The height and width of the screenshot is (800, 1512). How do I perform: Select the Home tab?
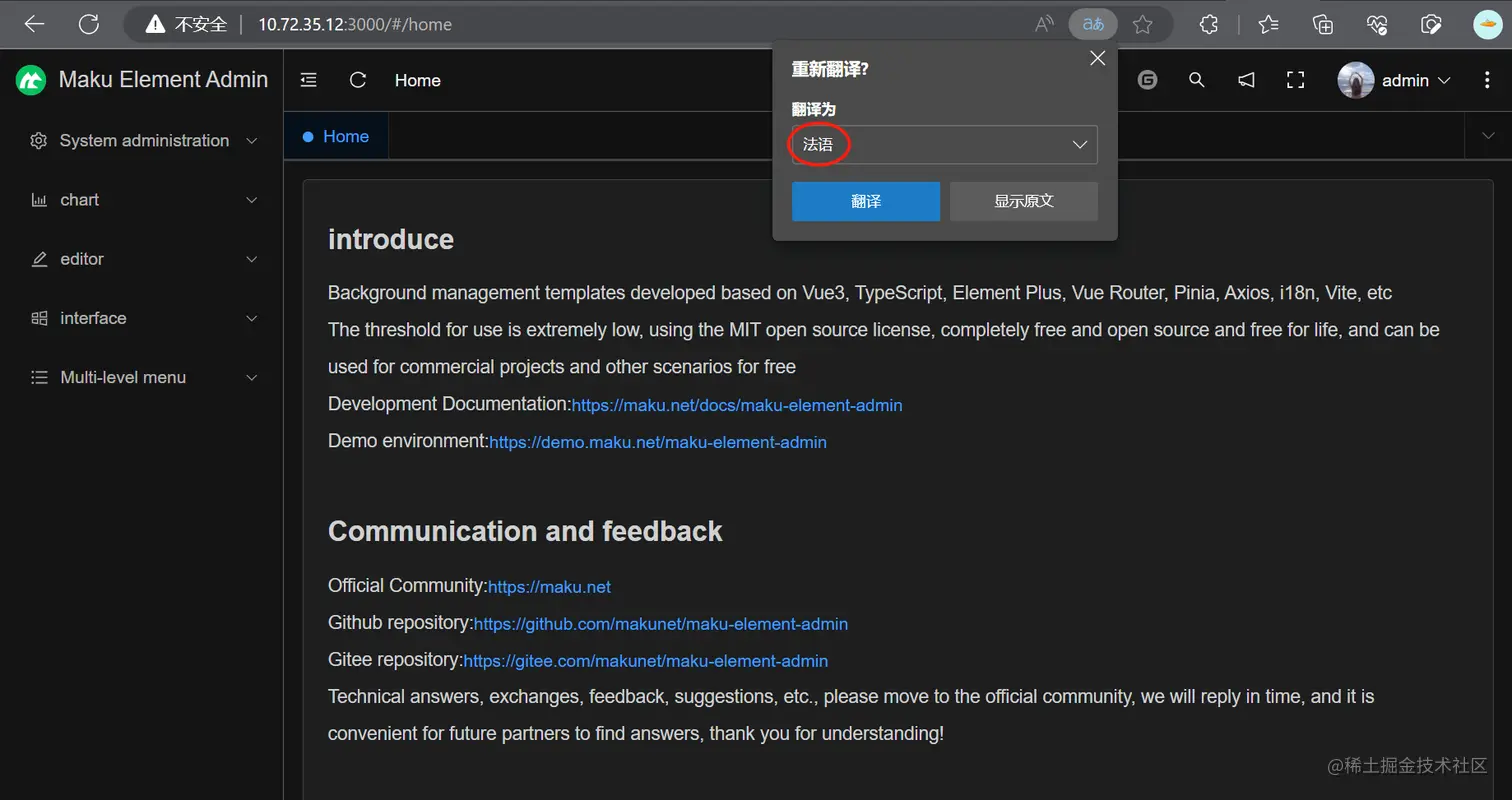pyautogui.click(x=345, y=137)
